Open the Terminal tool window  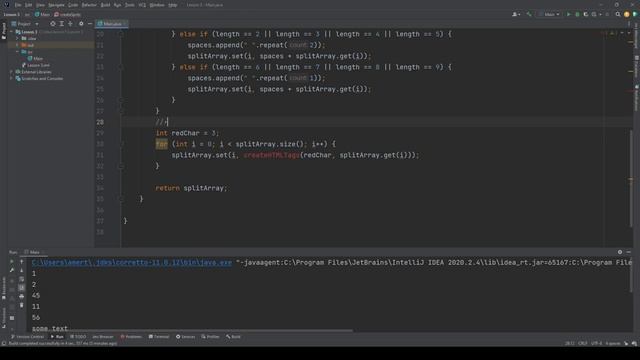(159, 337)
